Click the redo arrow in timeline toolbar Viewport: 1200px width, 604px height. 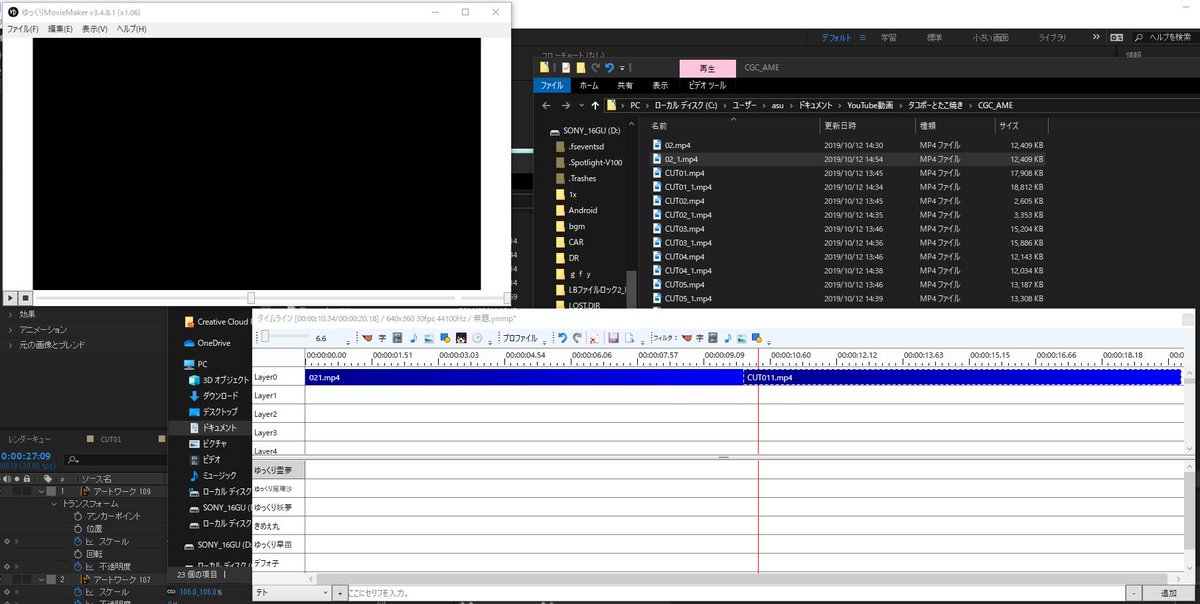(x=577, y=338)
